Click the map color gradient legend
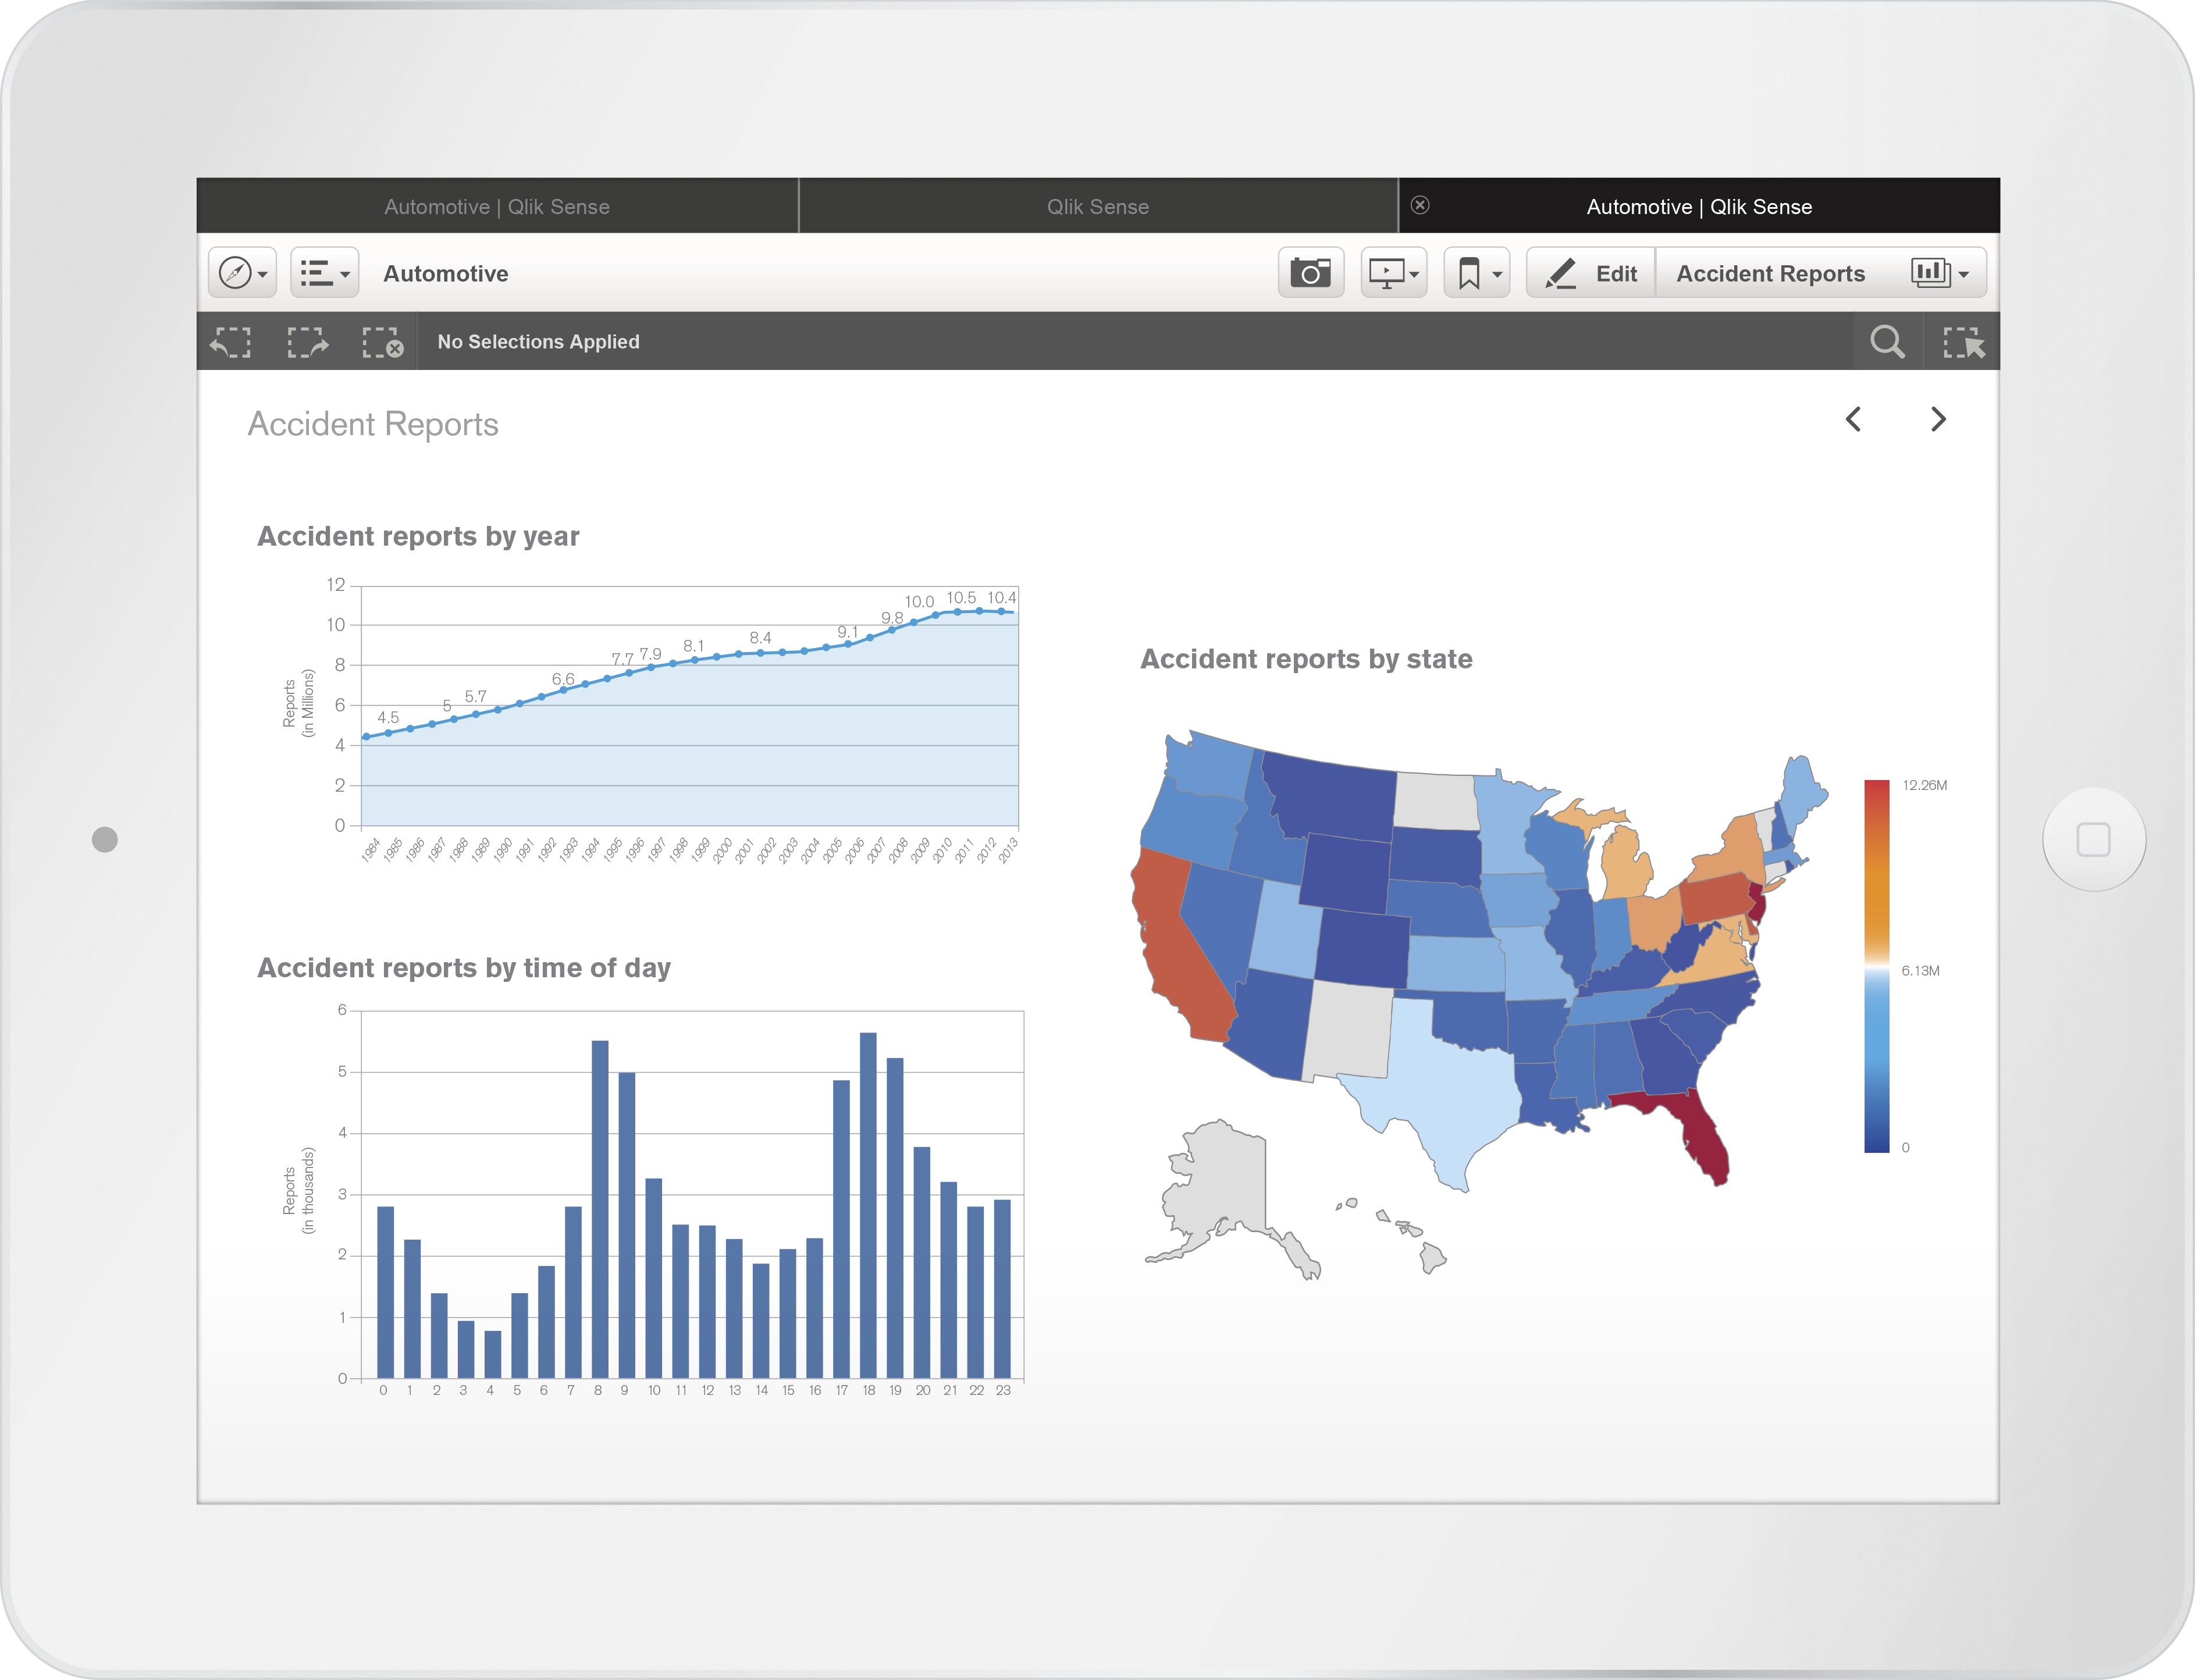The width and height of the screenshot is (2195, 1680). 1876,965
